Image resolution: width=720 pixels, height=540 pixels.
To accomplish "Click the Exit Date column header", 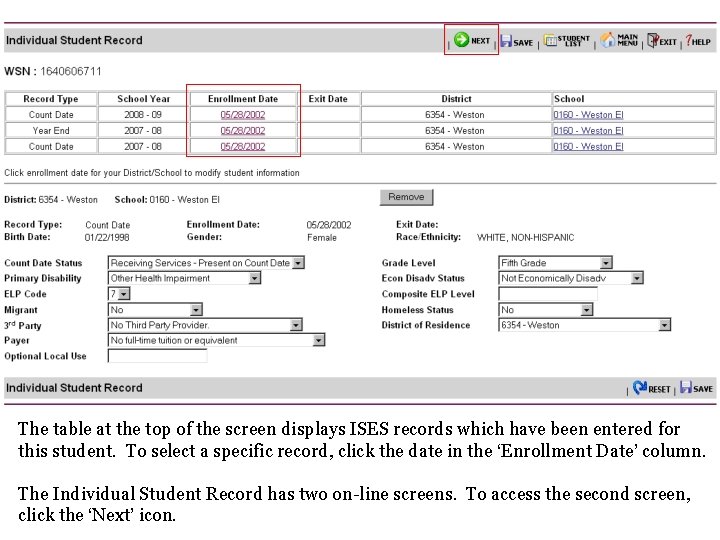I will pyautogui.click(x=328, y=99).
